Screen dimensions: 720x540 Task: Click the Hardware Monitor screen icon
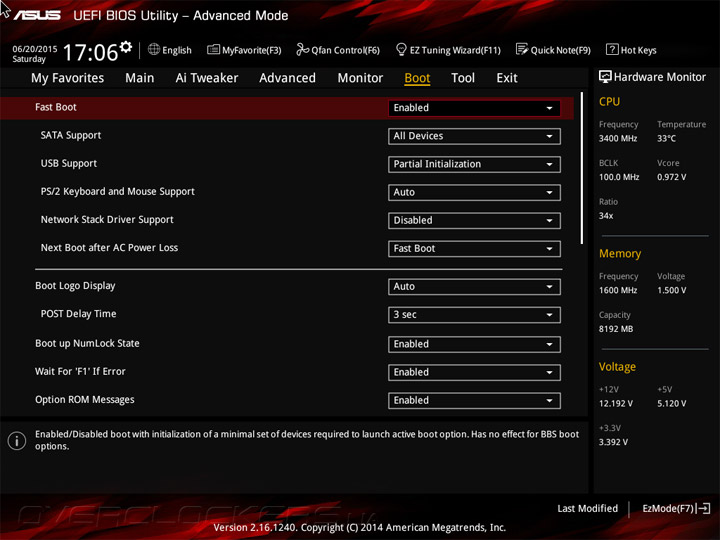tap(605, 77)
